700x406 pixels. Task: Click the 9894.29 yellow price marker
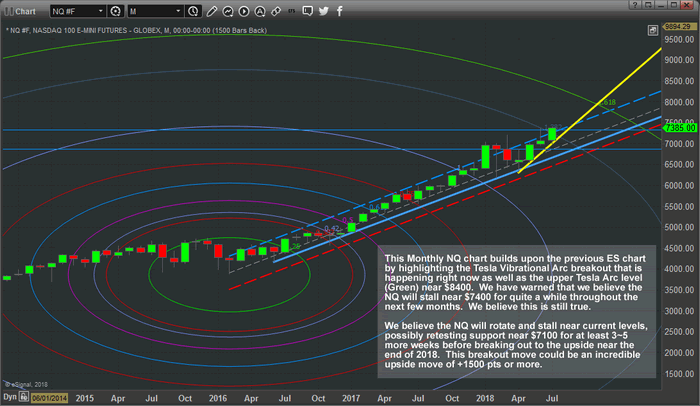[678, 27]
